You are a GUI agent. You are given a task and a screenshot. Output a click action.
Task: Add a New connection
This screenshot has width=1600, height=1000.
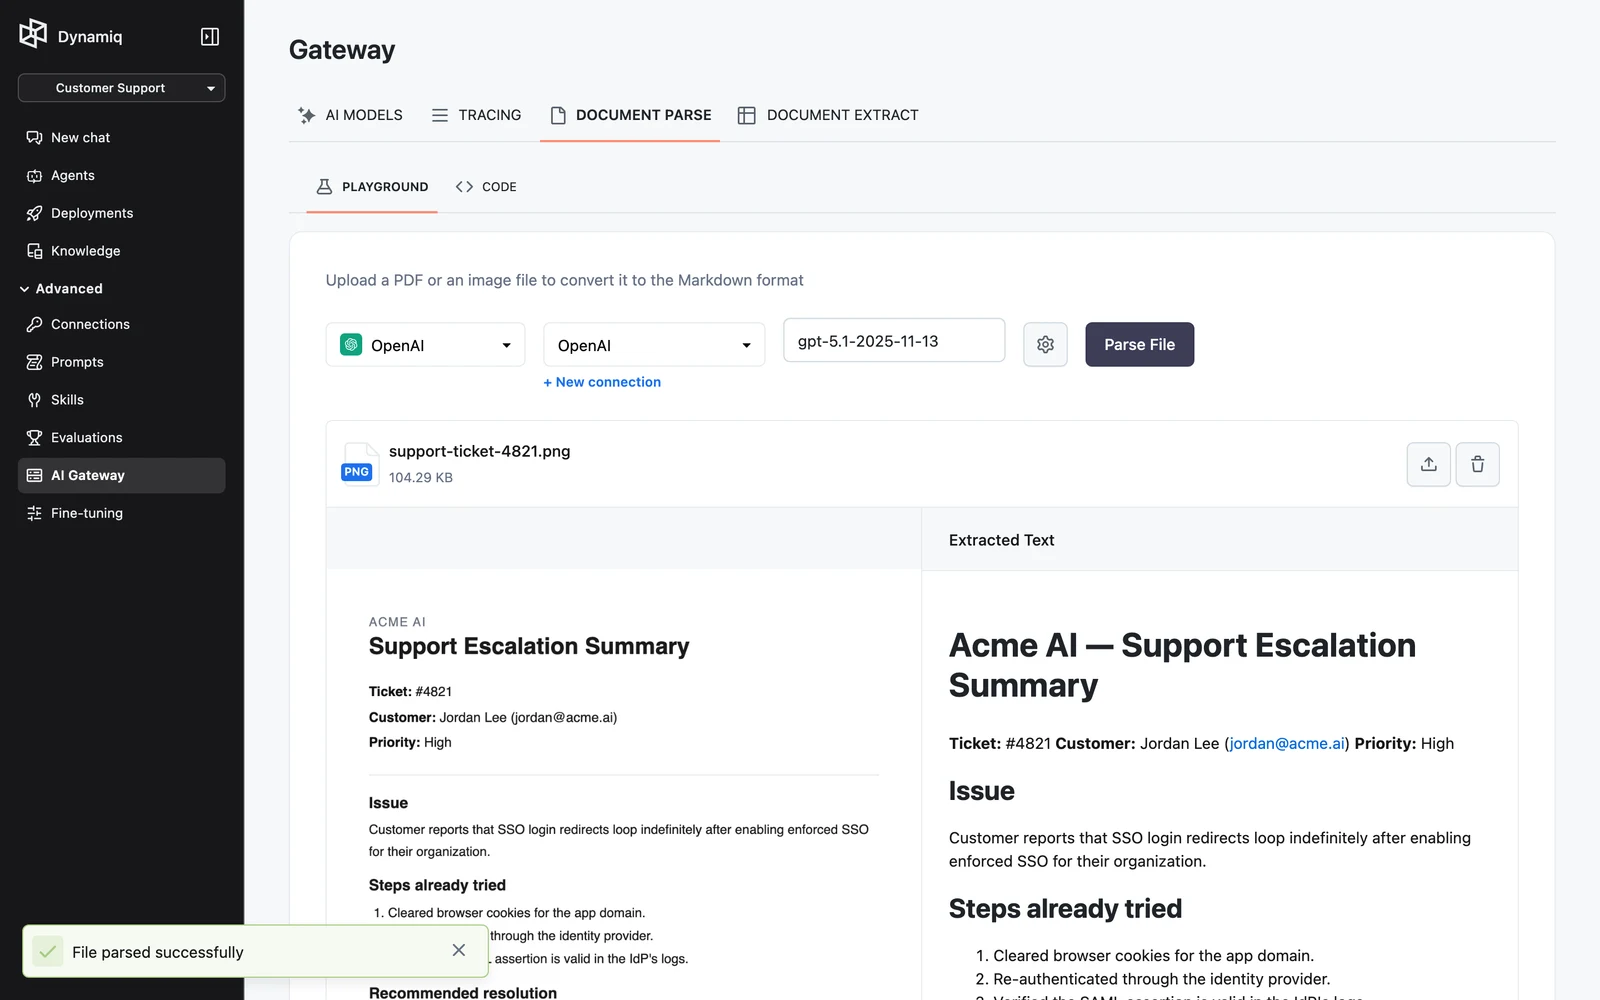point(602,382)
